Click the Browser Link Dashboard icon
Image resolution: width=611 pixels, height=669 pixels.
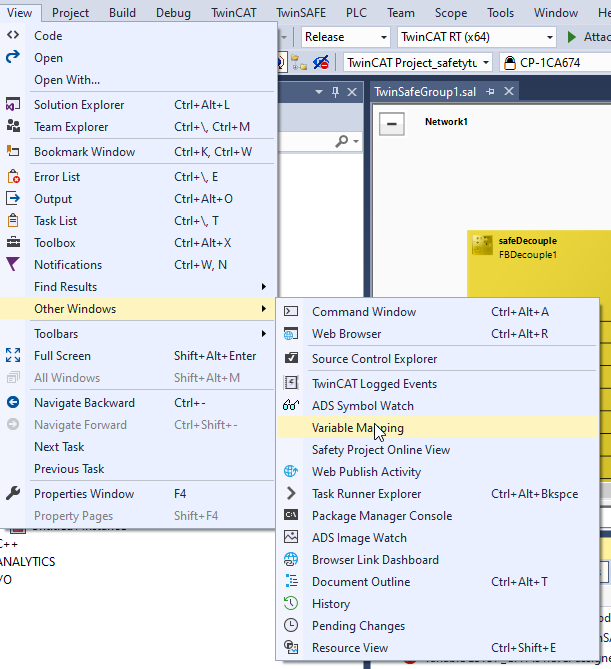click(291, 559)
